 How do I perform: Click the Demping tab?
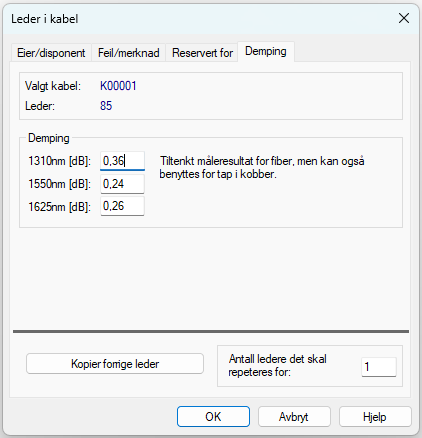pos(266,51)
